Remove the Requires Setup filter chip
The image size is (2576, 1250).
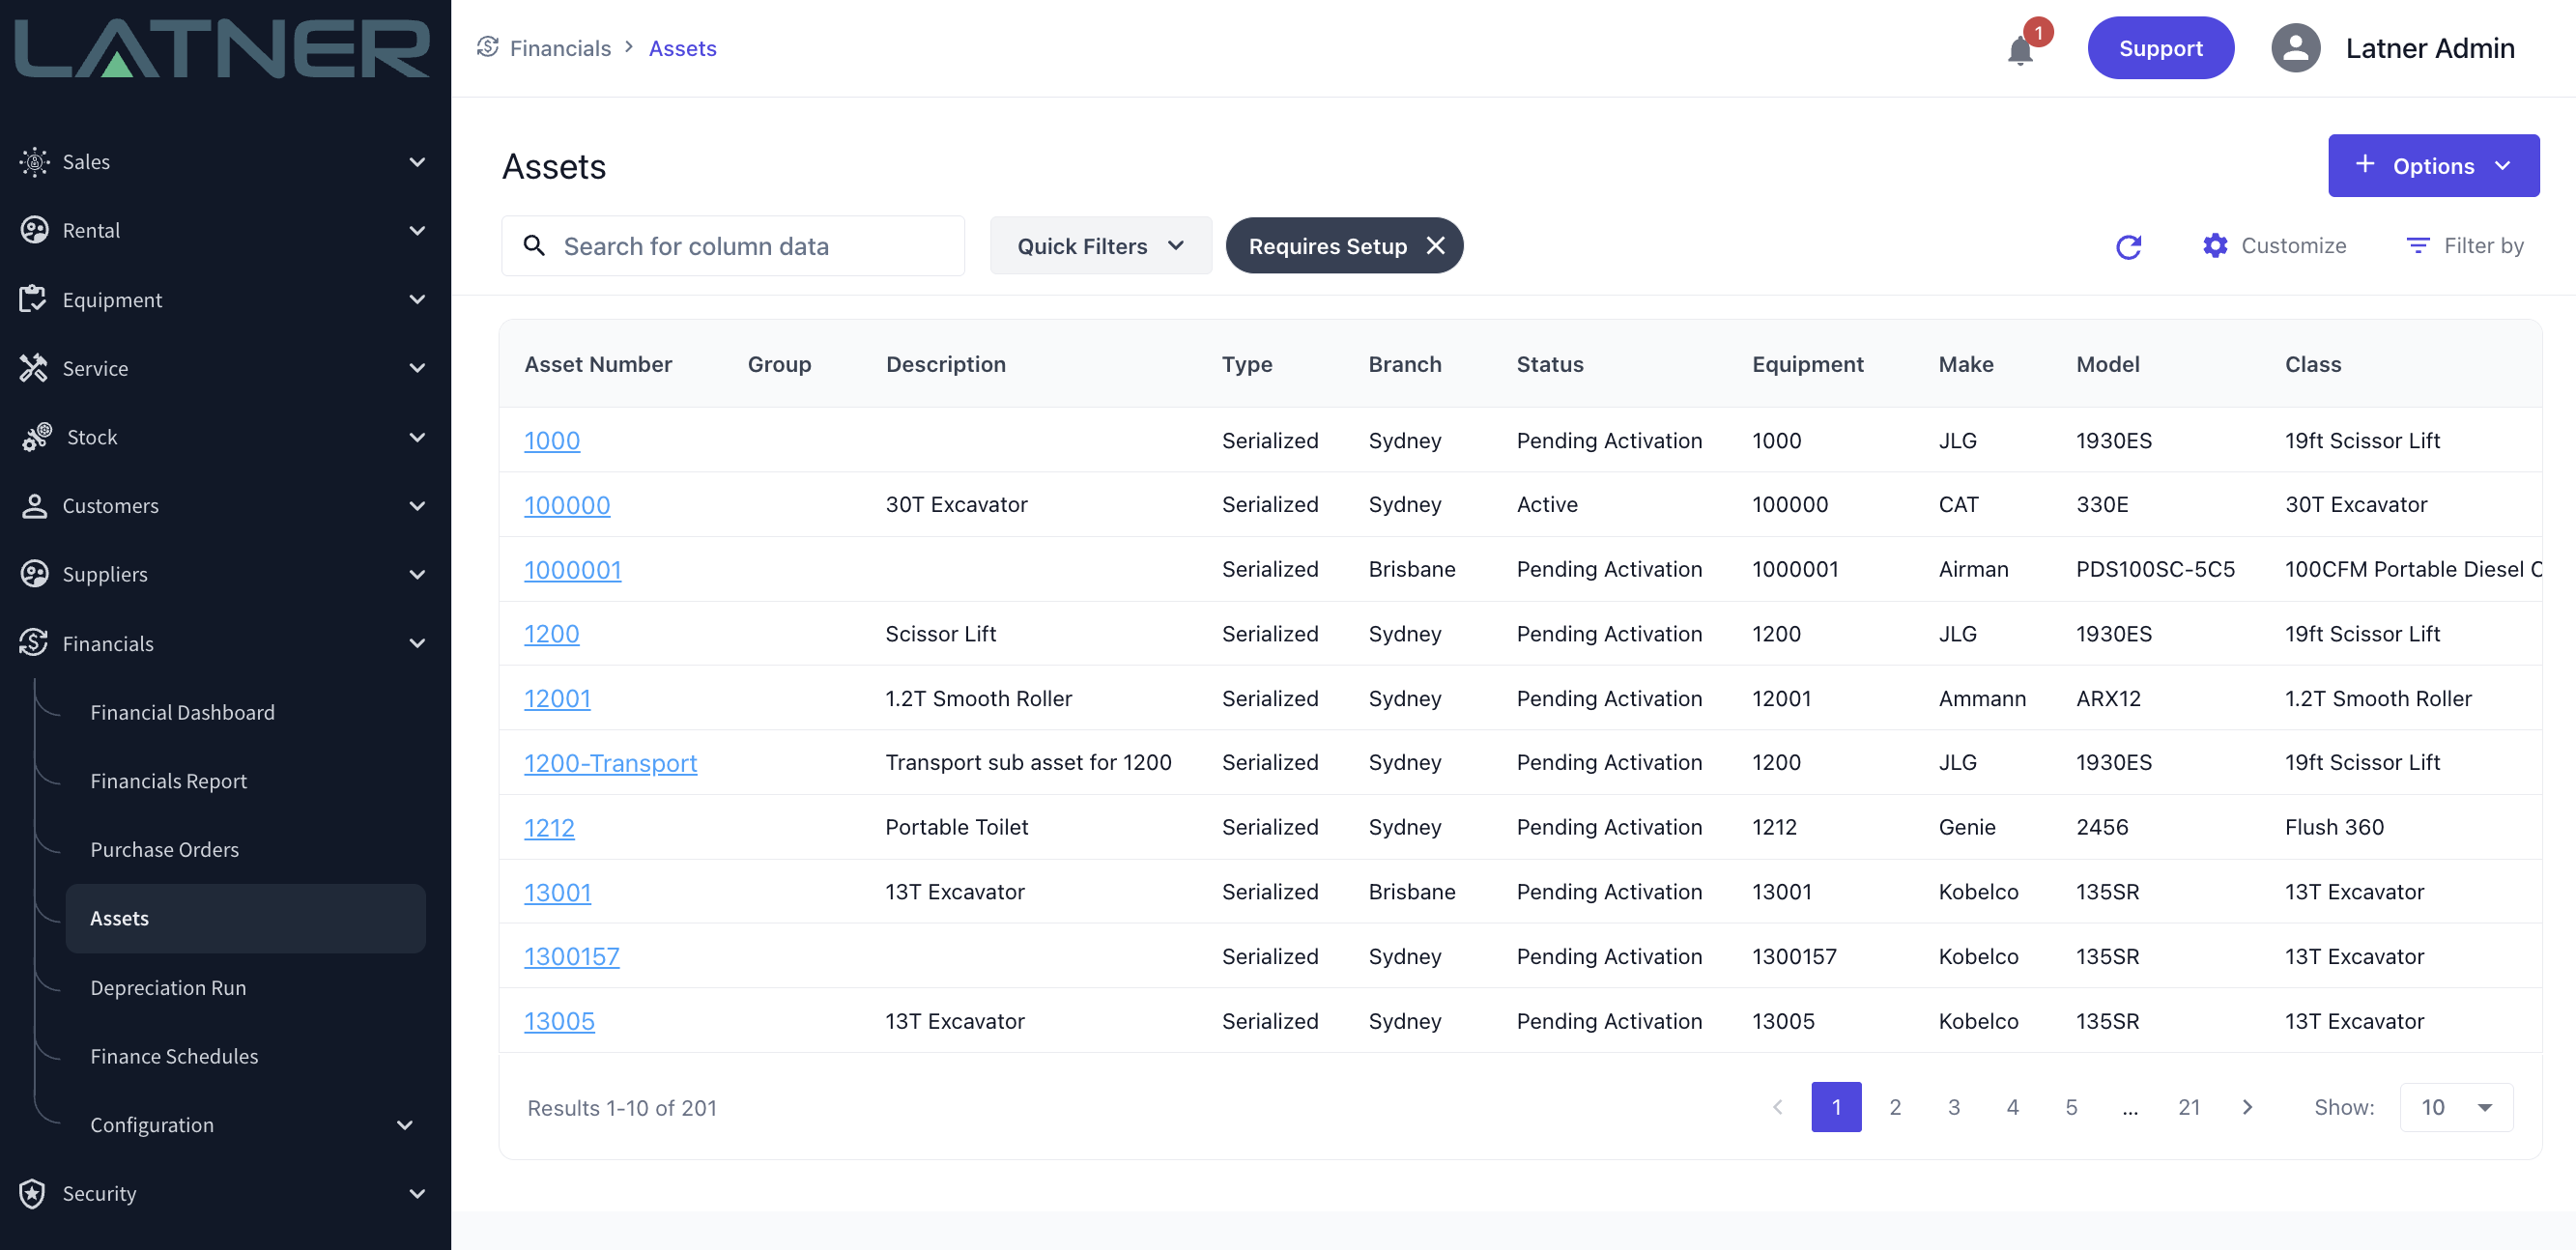pos(1435,246)
